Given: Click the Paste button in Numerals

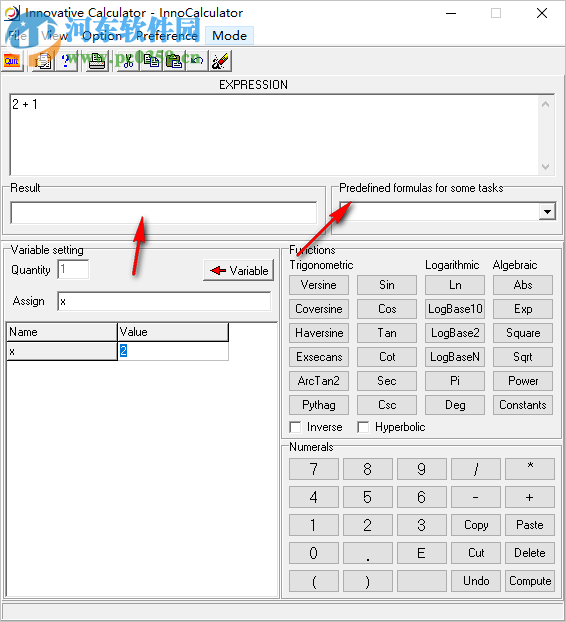Looking at the screenshot, I should (530, 525).
